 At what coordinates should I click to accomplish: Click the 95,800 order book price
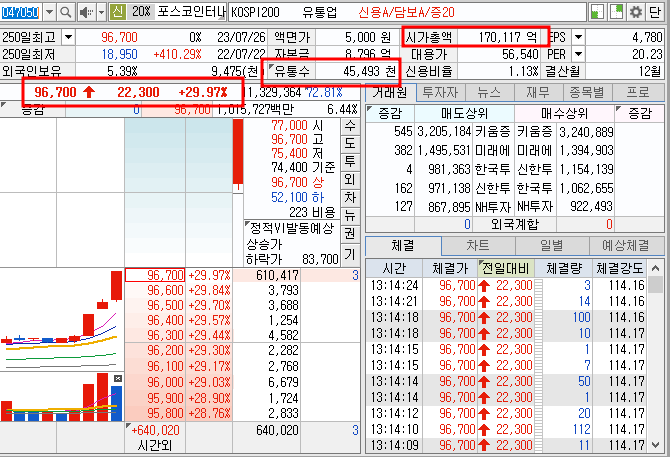[x=165, y=413]
